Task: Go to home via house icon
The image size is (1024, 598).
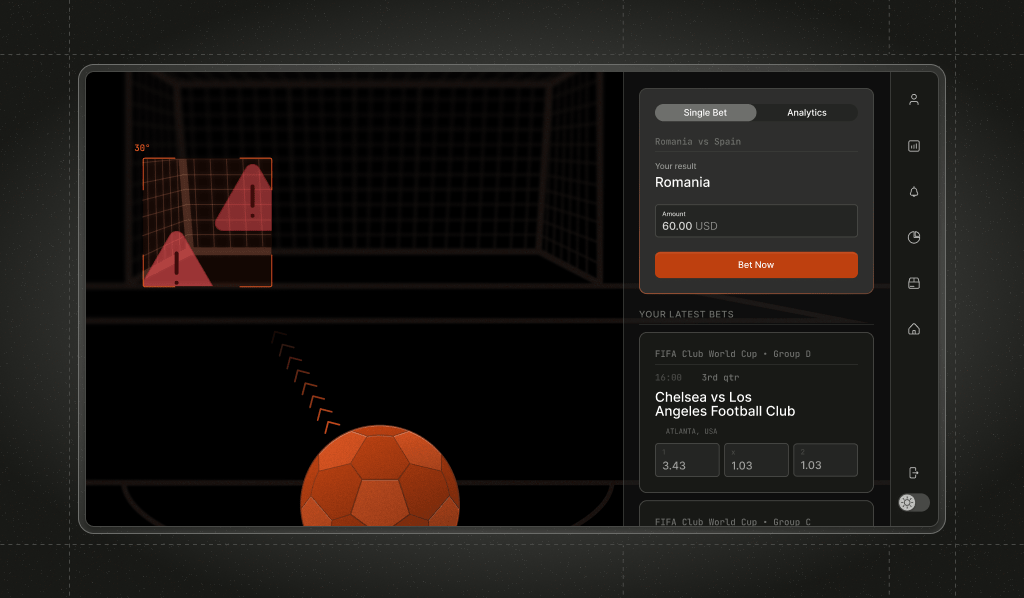Action: click(913, 329)
